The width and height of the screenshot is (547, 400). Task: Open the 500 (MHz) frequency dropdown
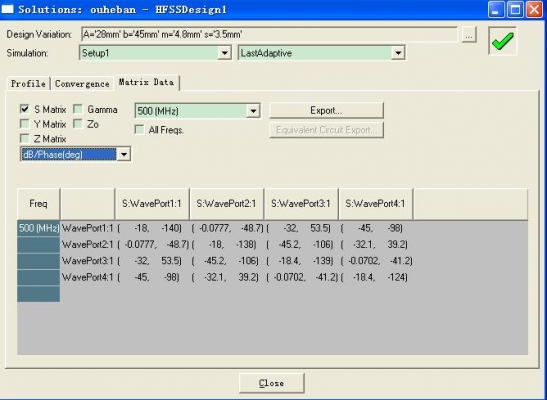coord(253,111)
